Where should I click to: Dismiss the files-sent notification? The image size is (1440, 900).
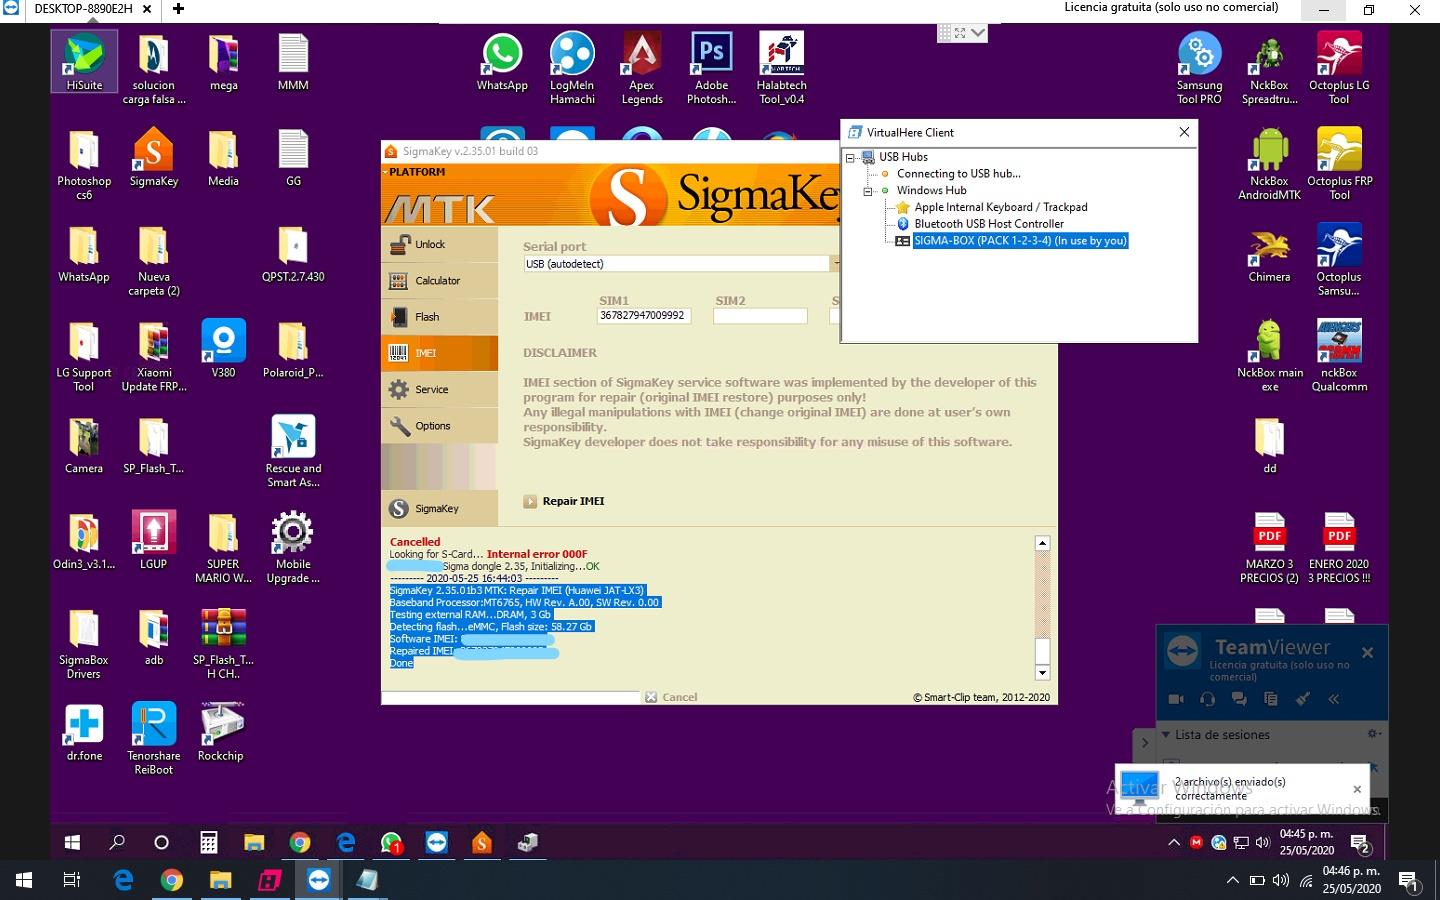[1357, 789]
